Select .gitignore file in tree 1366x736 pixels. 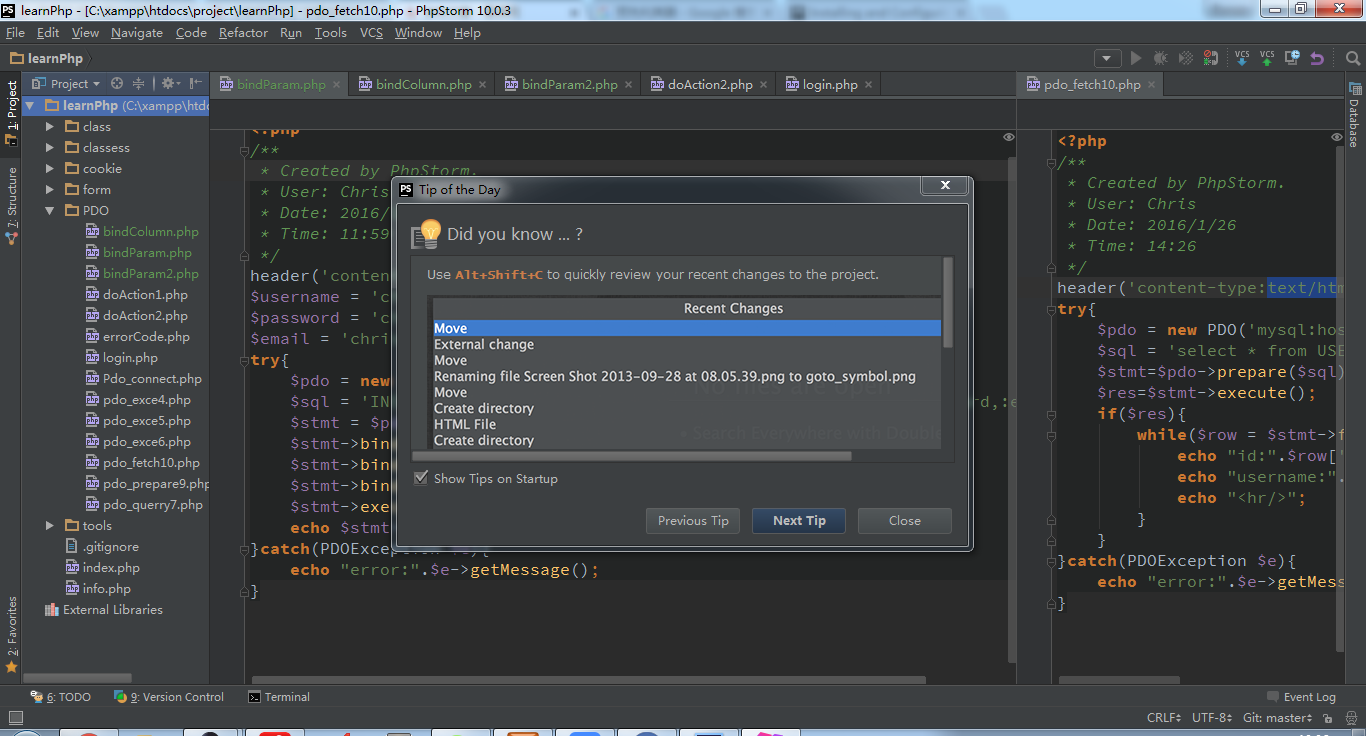coord(102,547)
